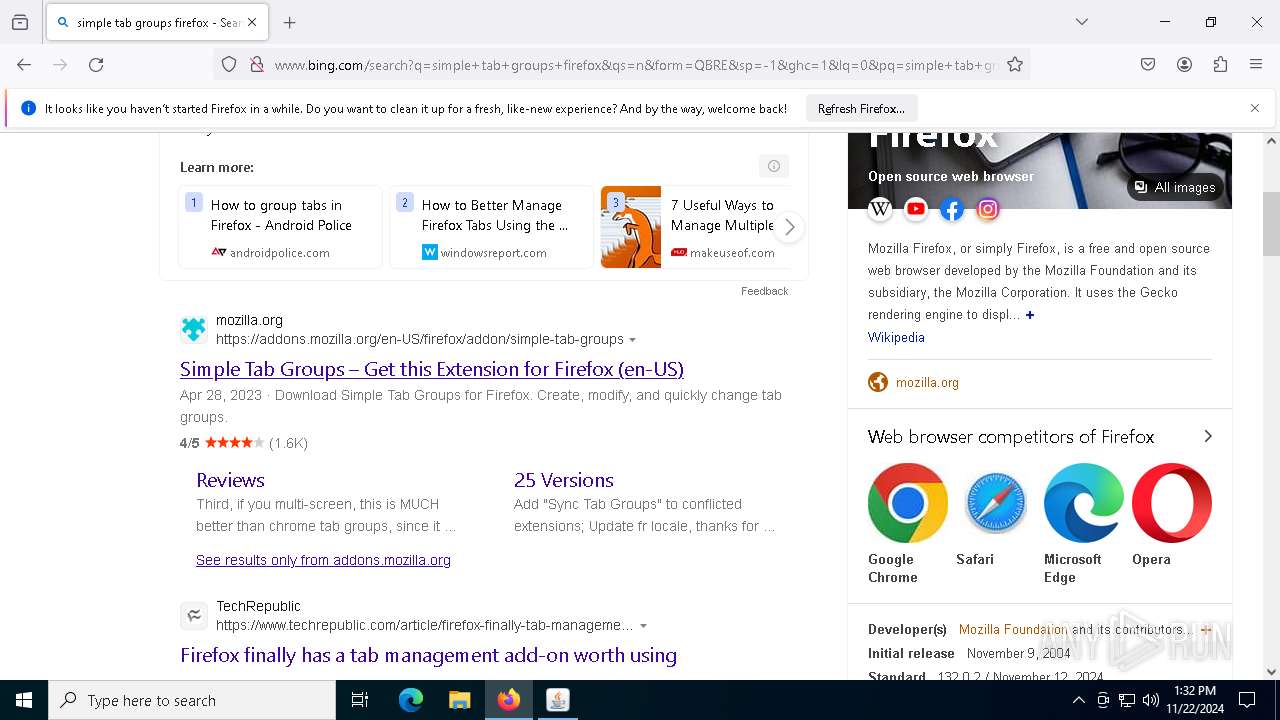1280x720 pixels.
Task: Click Firefox icon in the taskbar
Action: point(508,700)
